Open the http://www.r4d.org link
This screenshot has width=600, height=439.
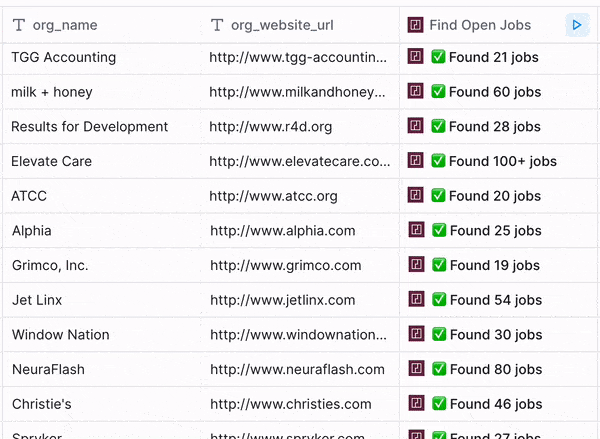271,127
